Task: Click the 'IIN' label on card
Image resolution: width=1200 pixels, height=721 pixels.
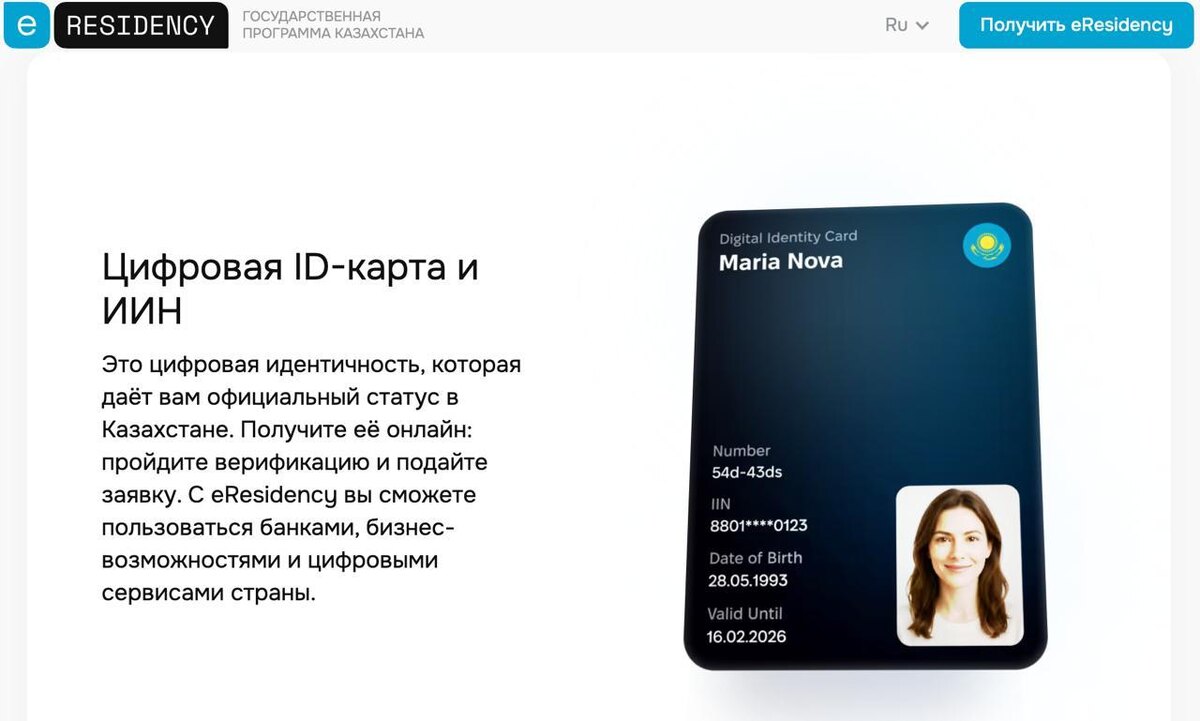Action: click(721, 504)
